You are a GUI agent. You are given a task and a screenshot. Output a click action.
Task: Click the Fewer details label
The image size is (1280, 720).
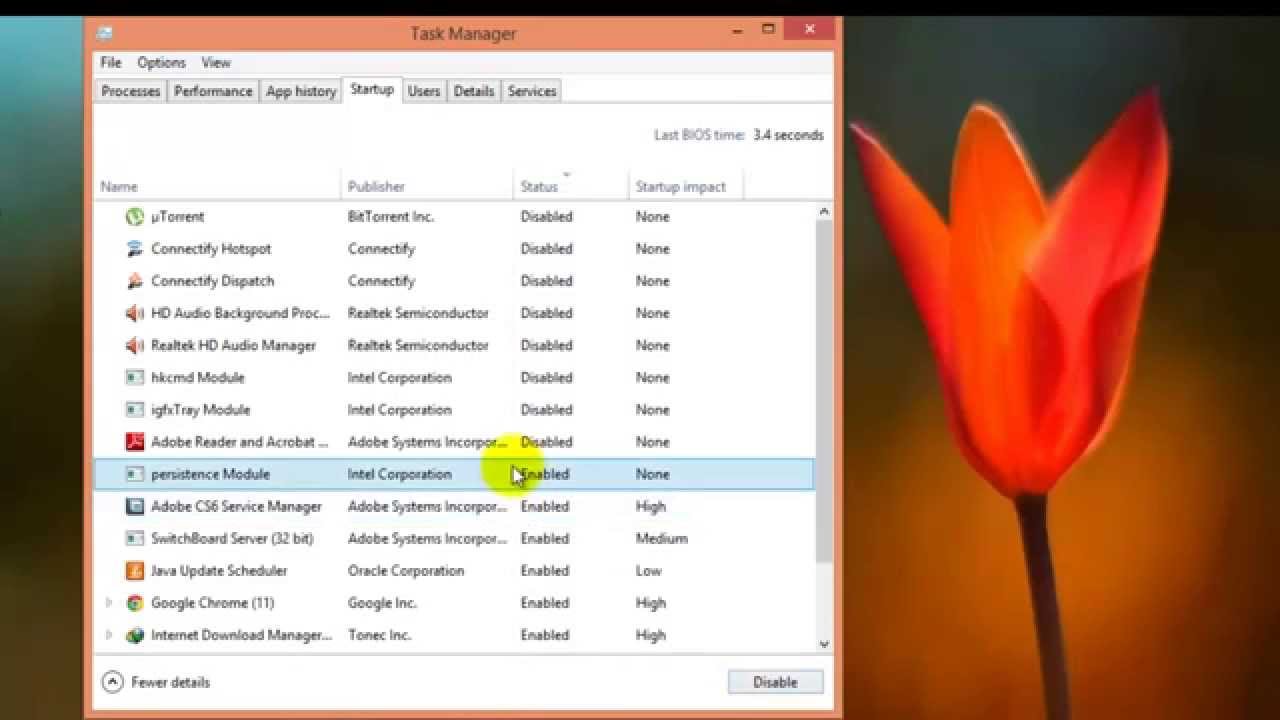click(x=171, y=682)
